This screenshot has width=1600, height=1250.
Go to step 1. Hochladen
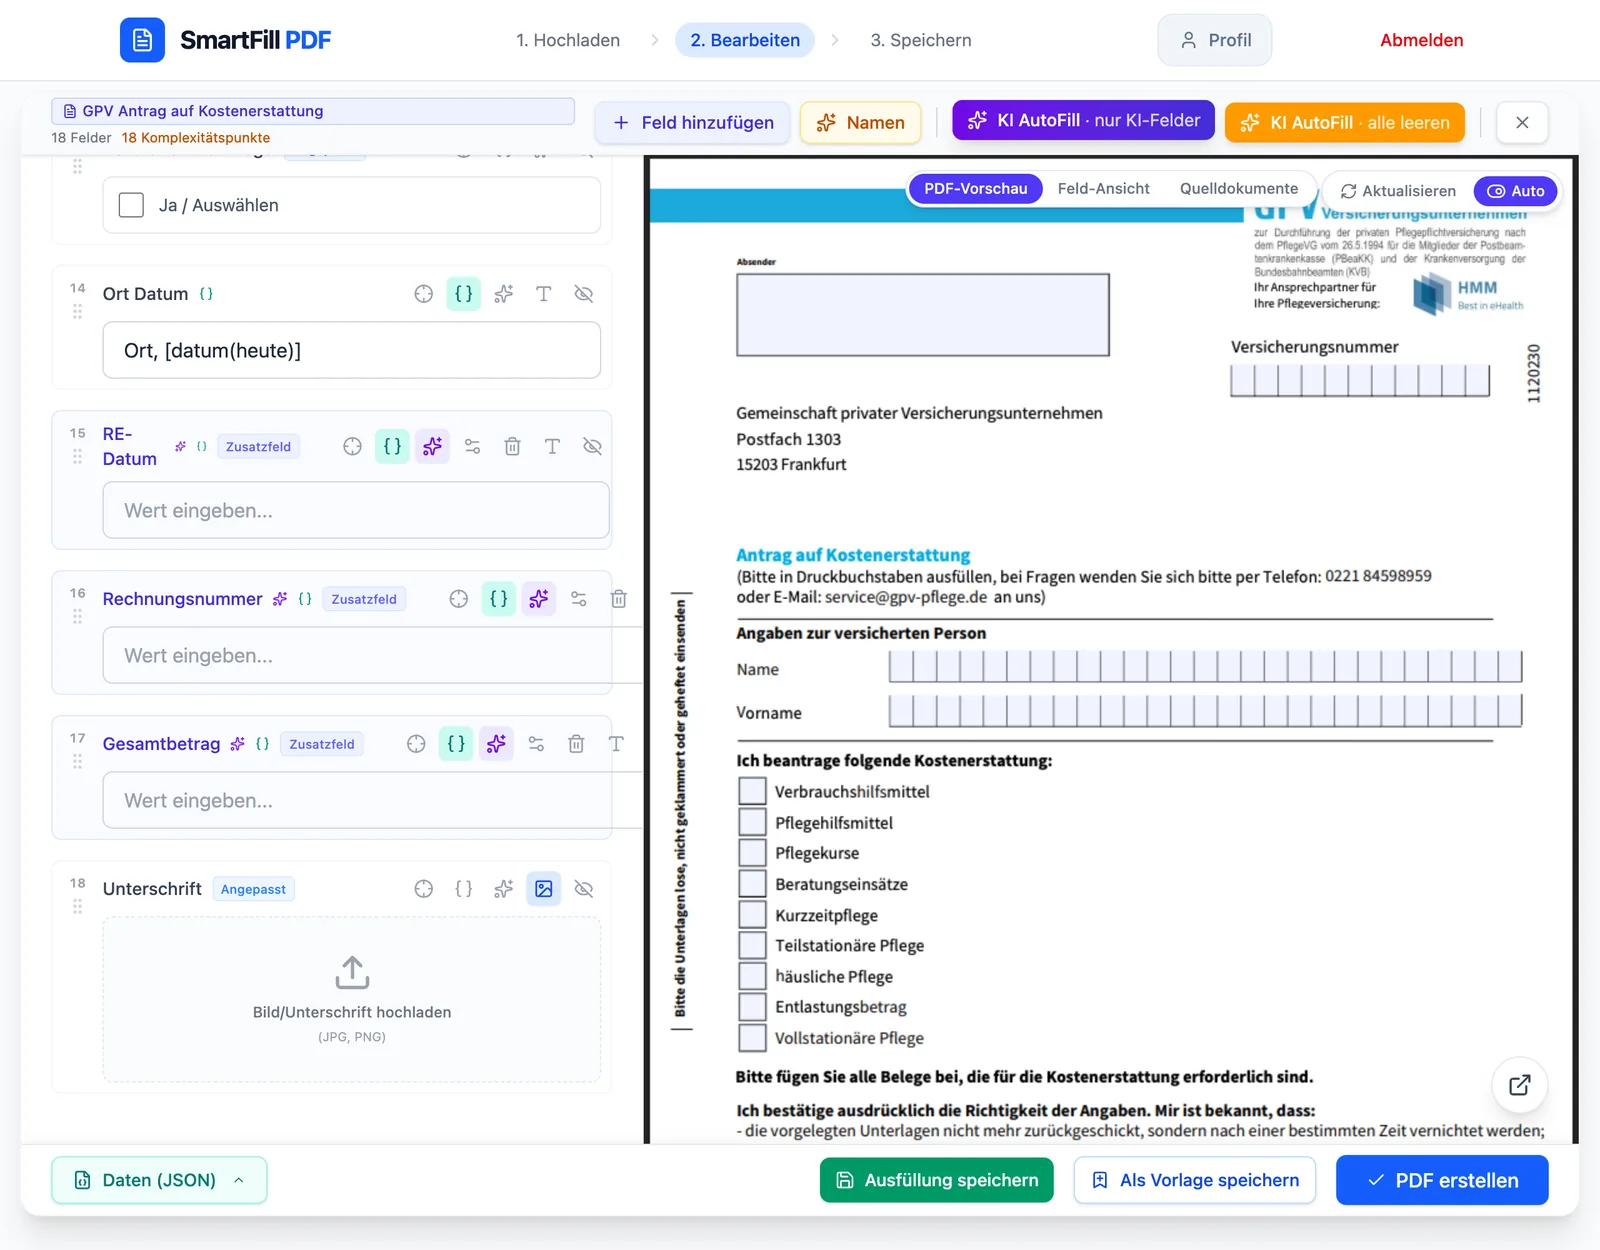coord(568,40)
